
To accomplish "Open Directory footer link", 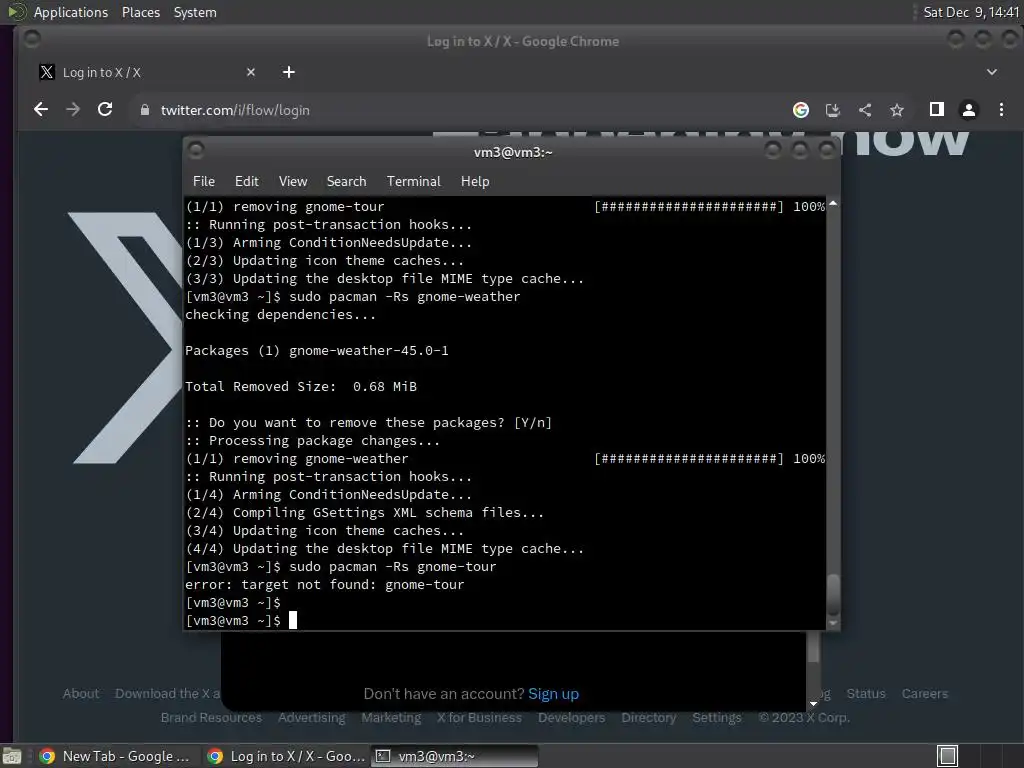I will pyautogui.click(x=648, y=718).
